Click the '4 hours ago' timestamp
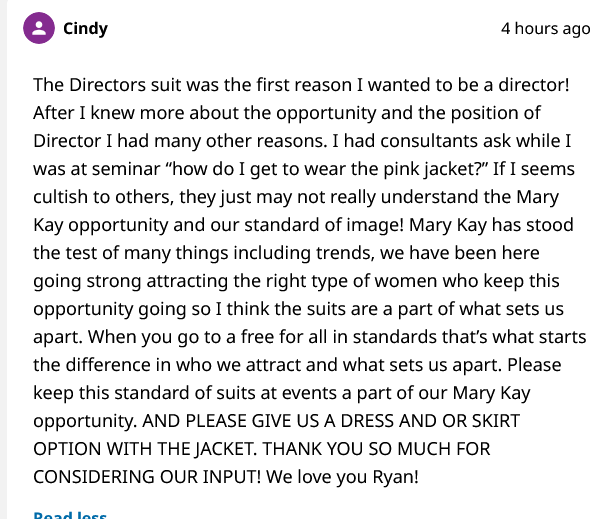The width and height of the screenshot is (606, 519). (x=545, y=29)
